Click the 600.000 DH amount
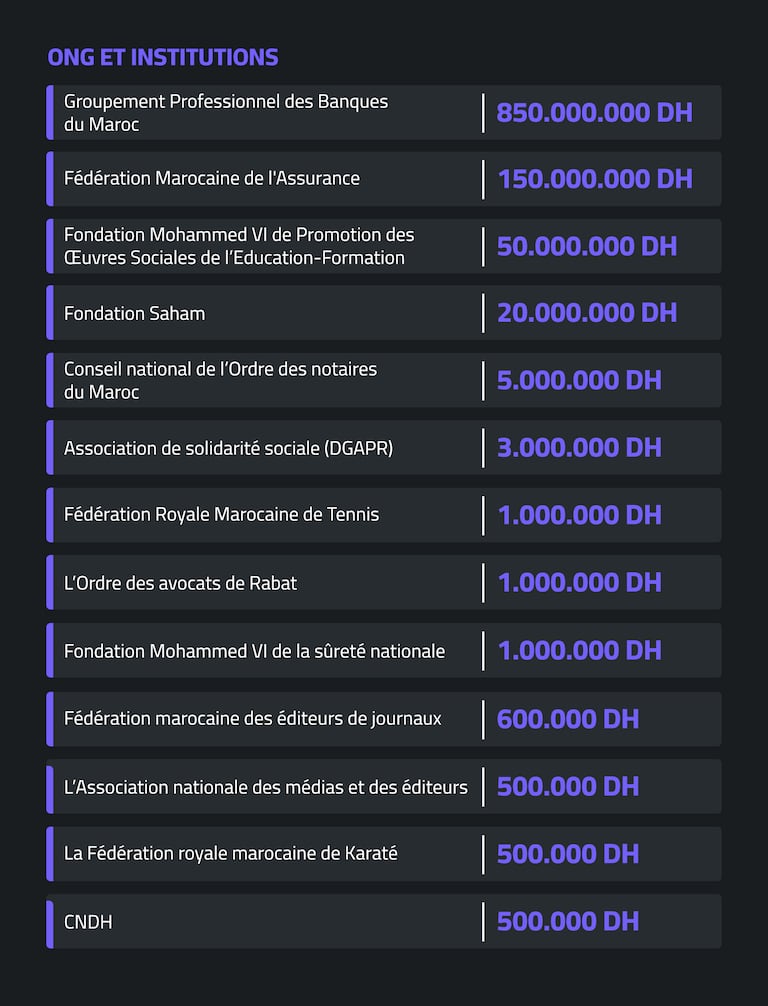This screenshot has width=768, height=1006. tap(567, 719)
